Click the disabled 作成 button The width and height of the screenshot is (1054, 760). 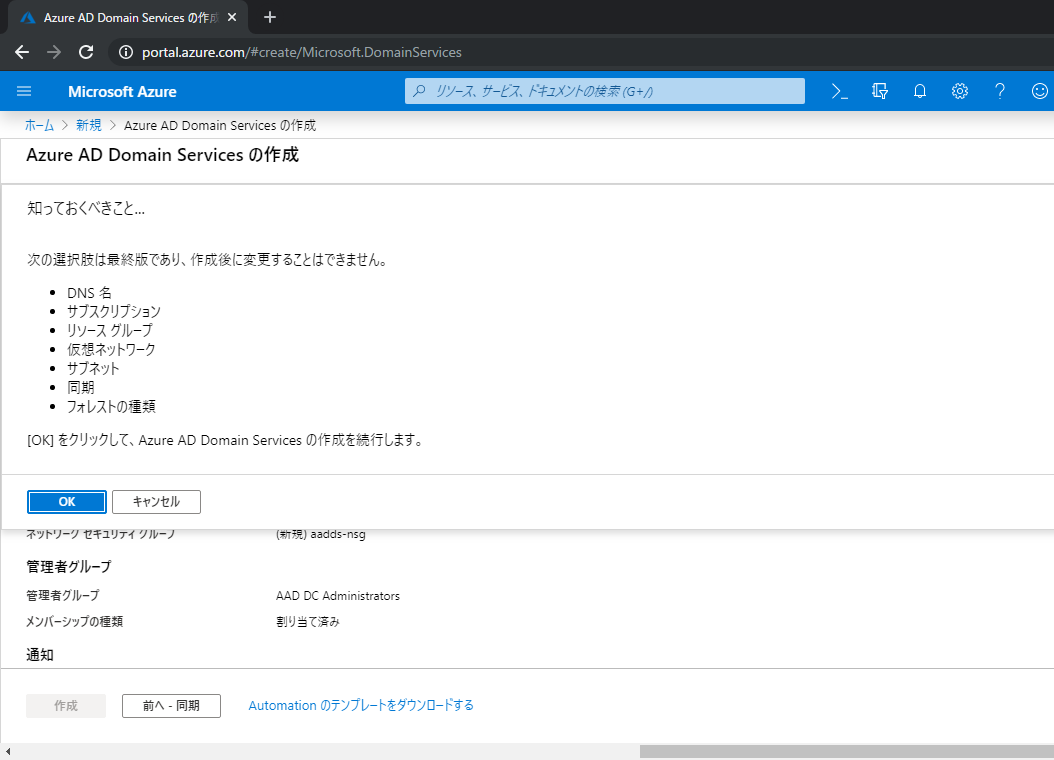(x=66, y=706)
